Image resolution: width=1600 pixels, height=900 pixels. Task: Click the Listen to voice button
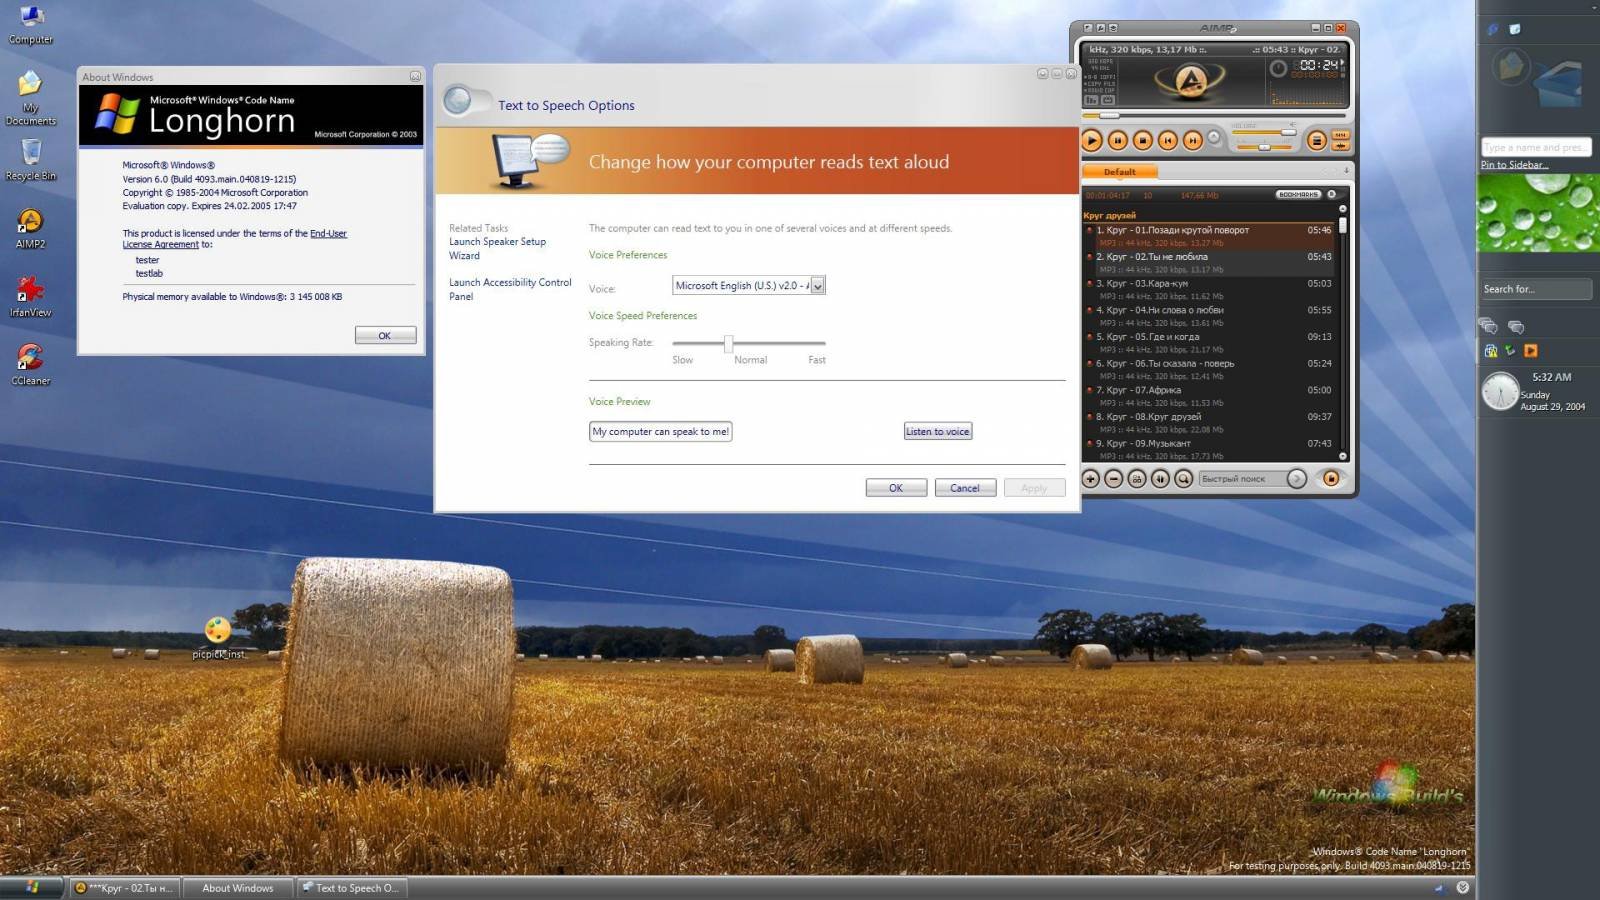(938, 432)
